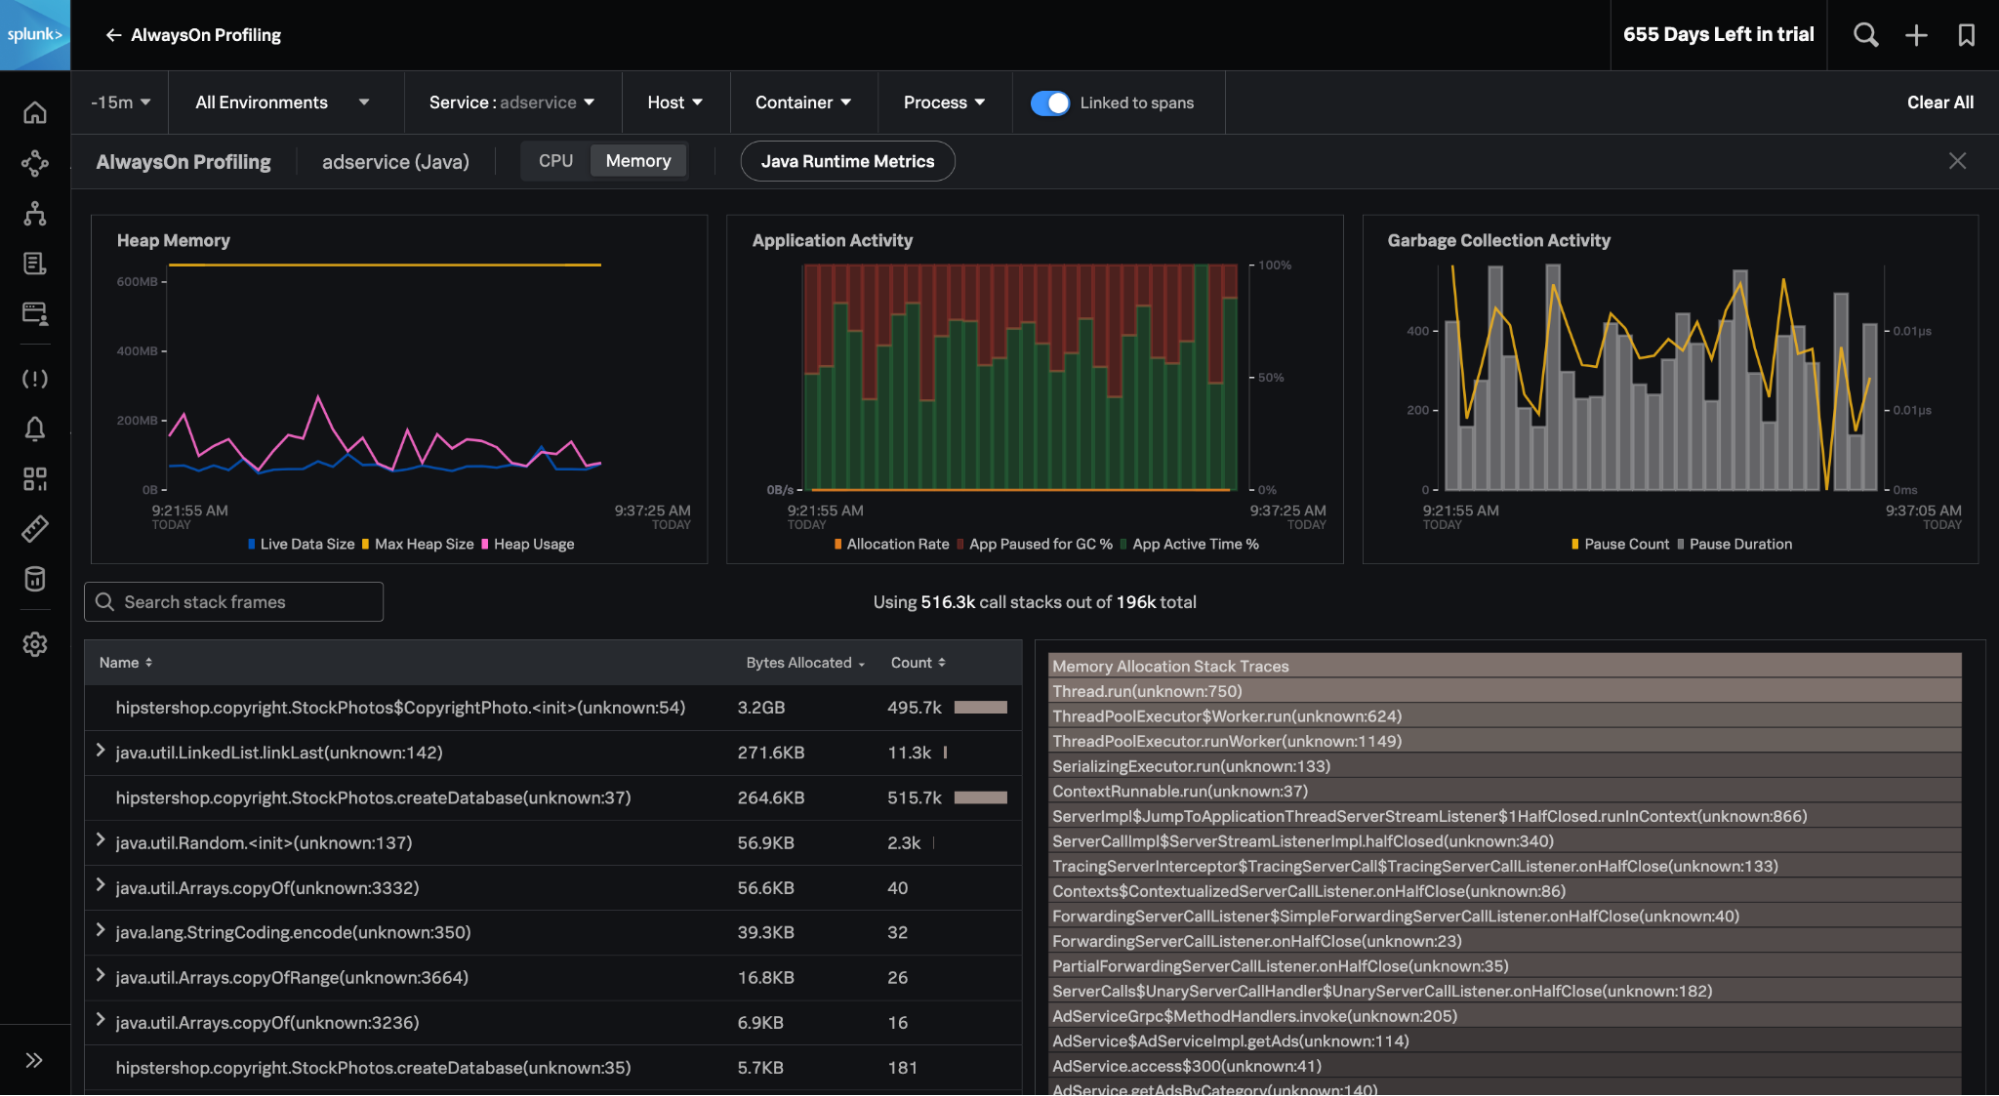Viewport: 1999px width, 1096px height.
Task: Switch to Memory profiling tab
Action: (636, 162)
